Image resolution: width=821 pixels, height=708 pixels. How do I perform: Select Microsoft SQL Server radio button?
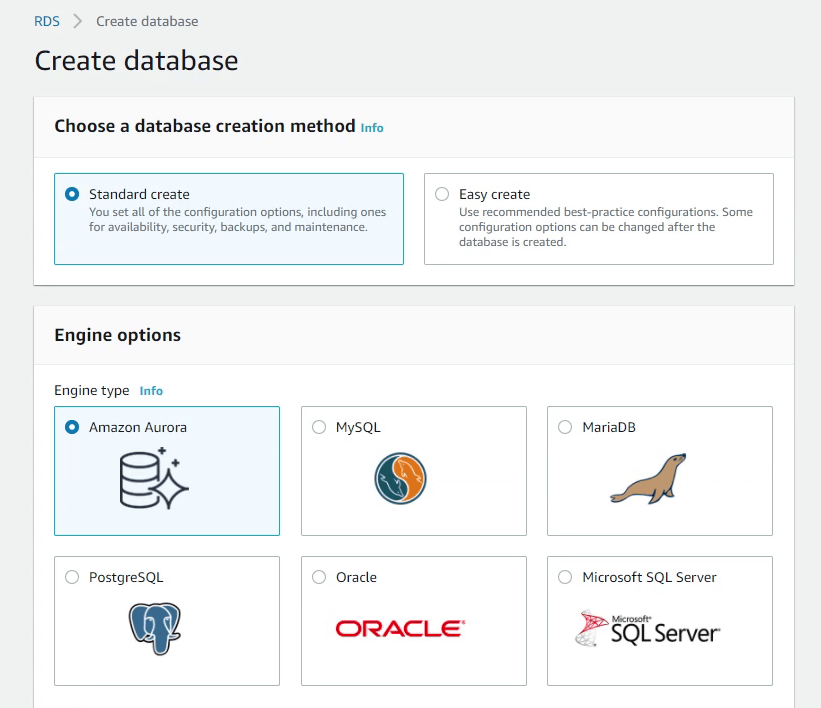565,577
